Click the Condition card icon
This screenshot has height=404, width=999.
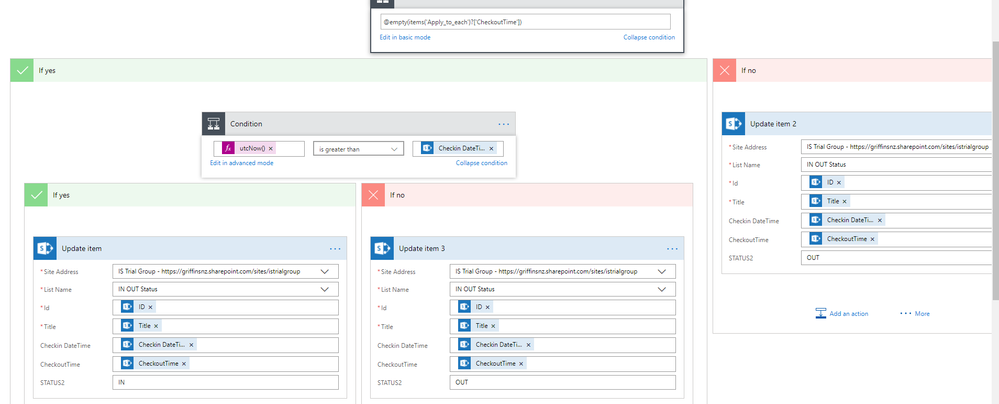pos(213,124)
